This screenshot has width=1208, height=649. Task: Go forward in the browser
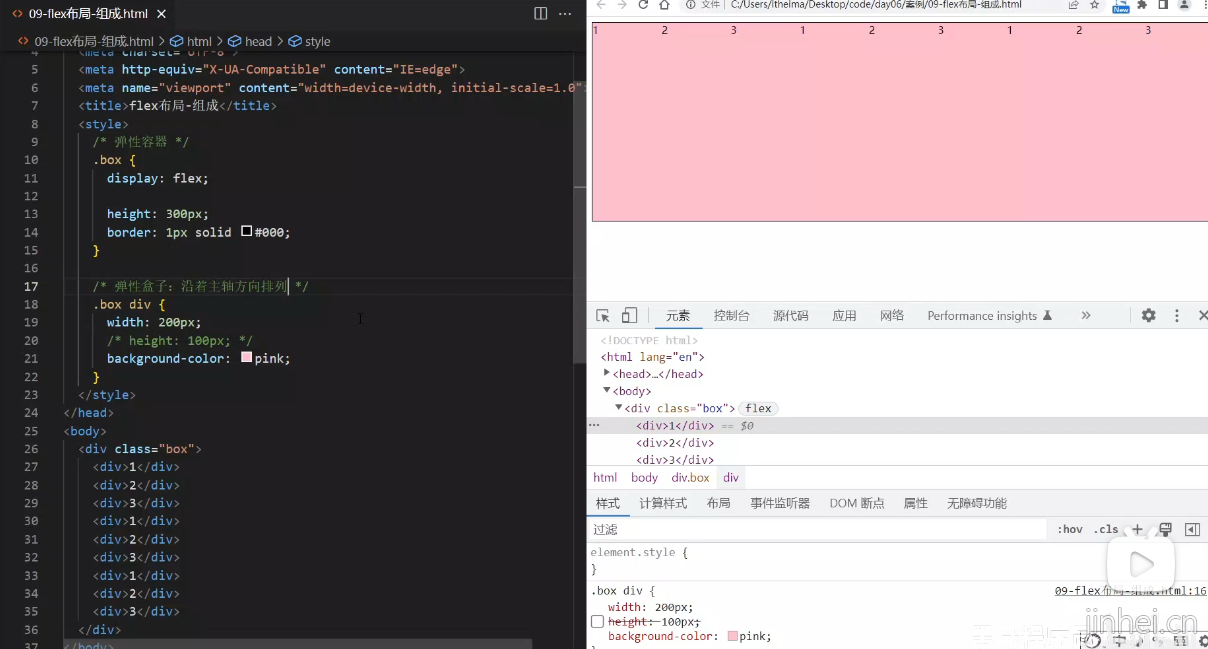click(x=621, y=5)
